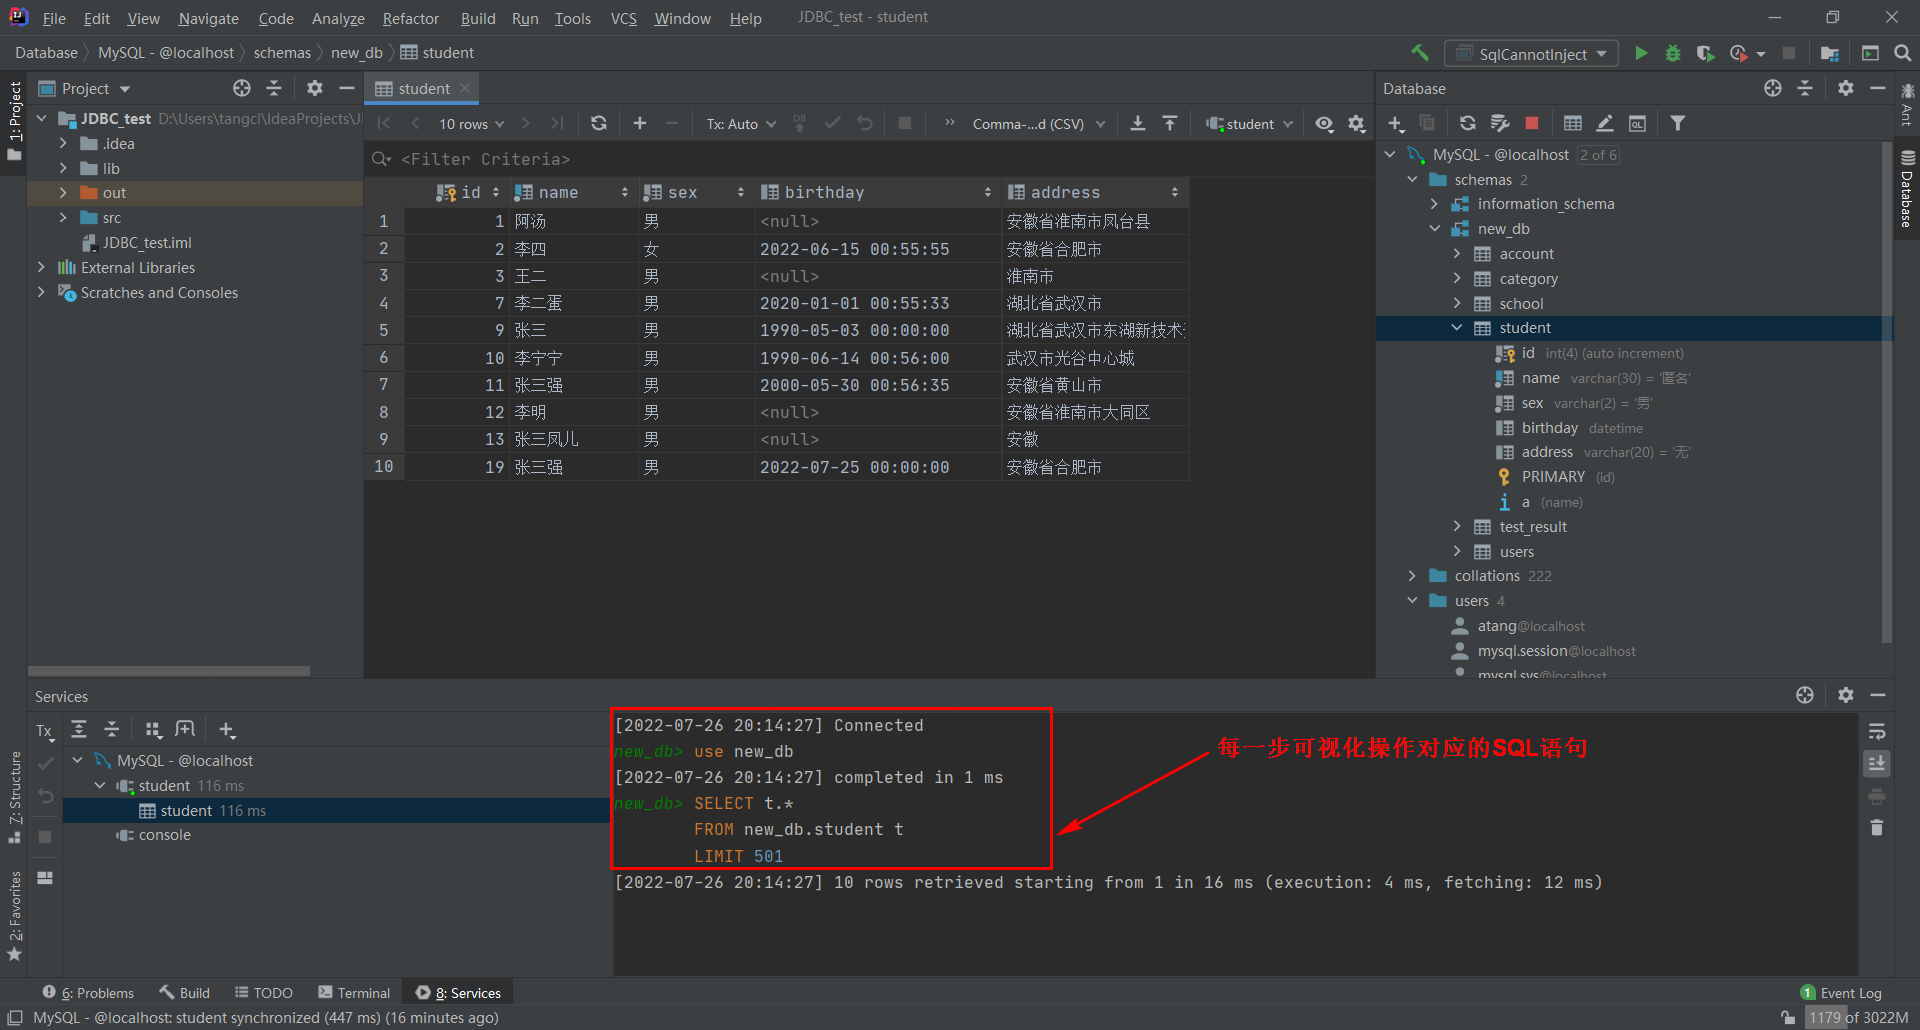The height and width of the screenshot is (1030, 1920).
Task: Expand the src folder in Project tree
Action: [x=63, y=217]
